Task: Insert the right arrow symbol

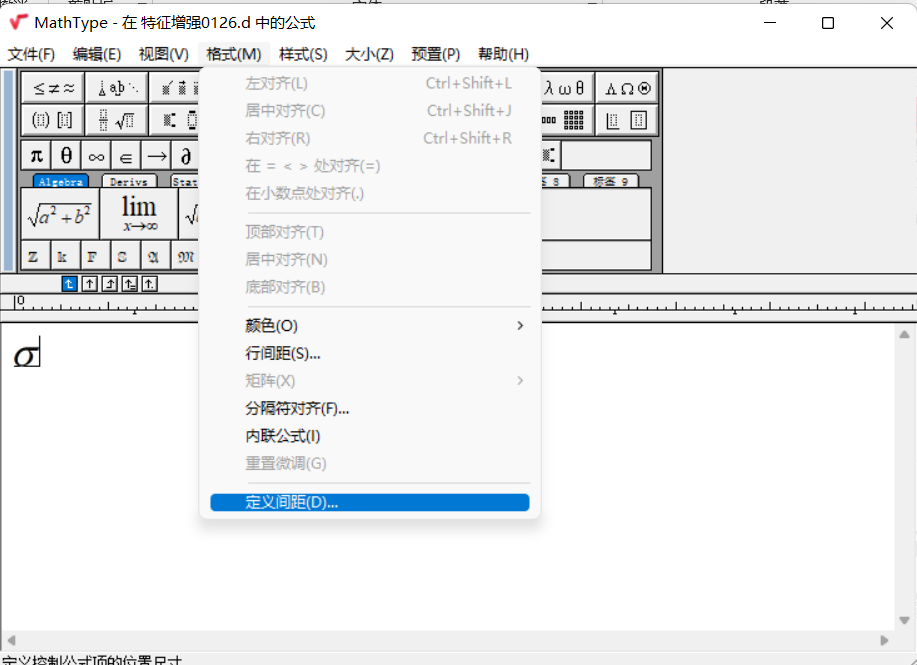Action: 156,156
